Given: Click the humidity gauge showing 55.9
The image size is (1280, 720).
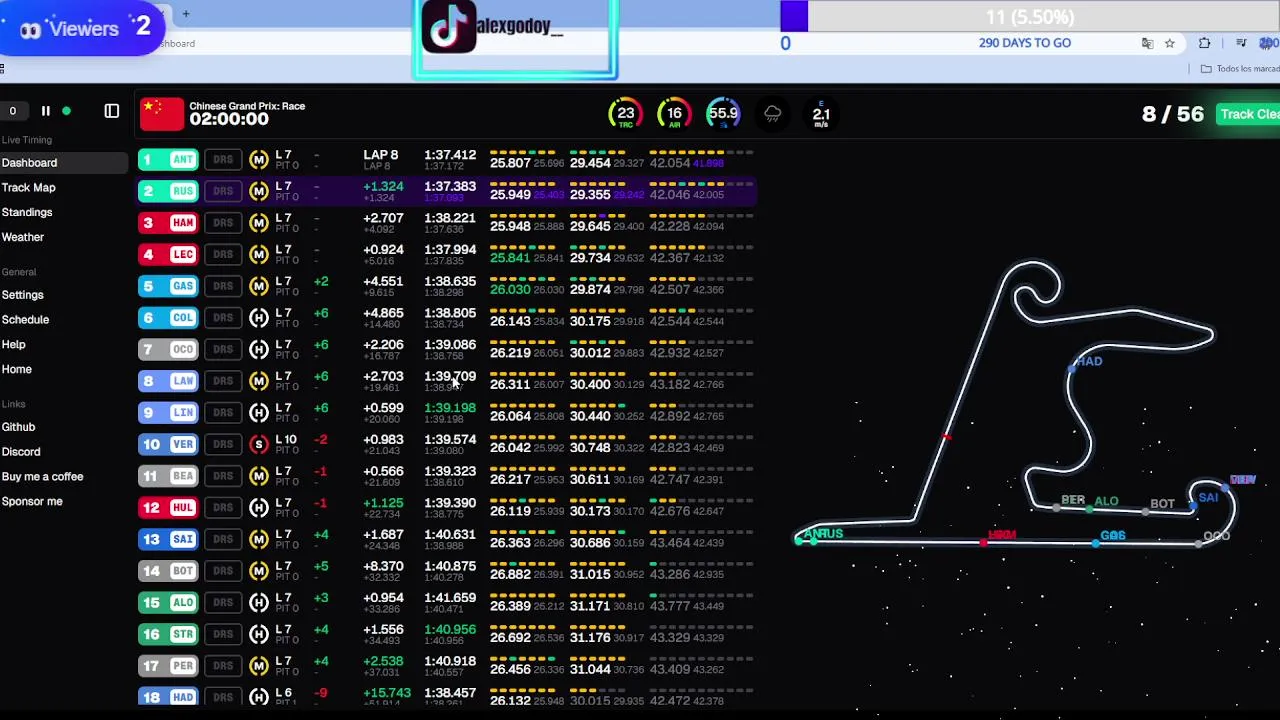Looking at the screenshot, I should click(723, 114).
